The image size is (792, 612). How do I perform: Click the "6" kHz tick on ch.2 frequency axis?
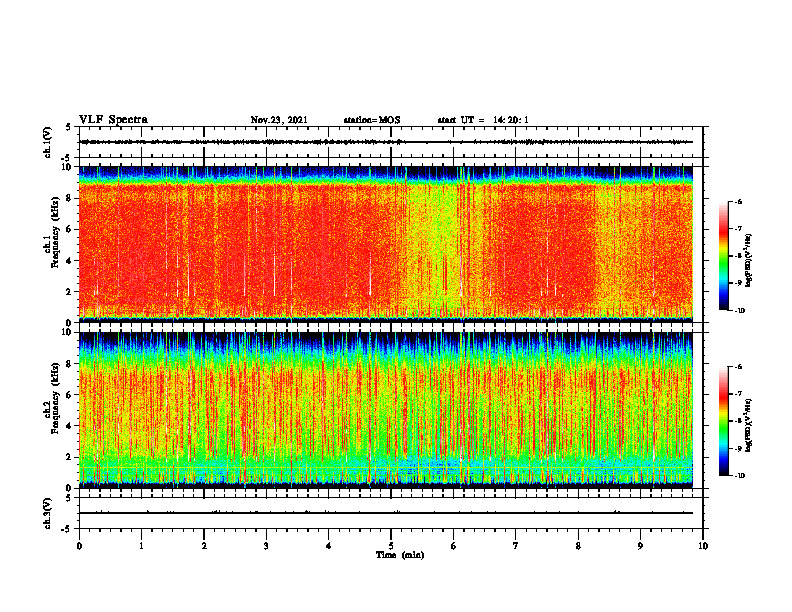point(70,395)
